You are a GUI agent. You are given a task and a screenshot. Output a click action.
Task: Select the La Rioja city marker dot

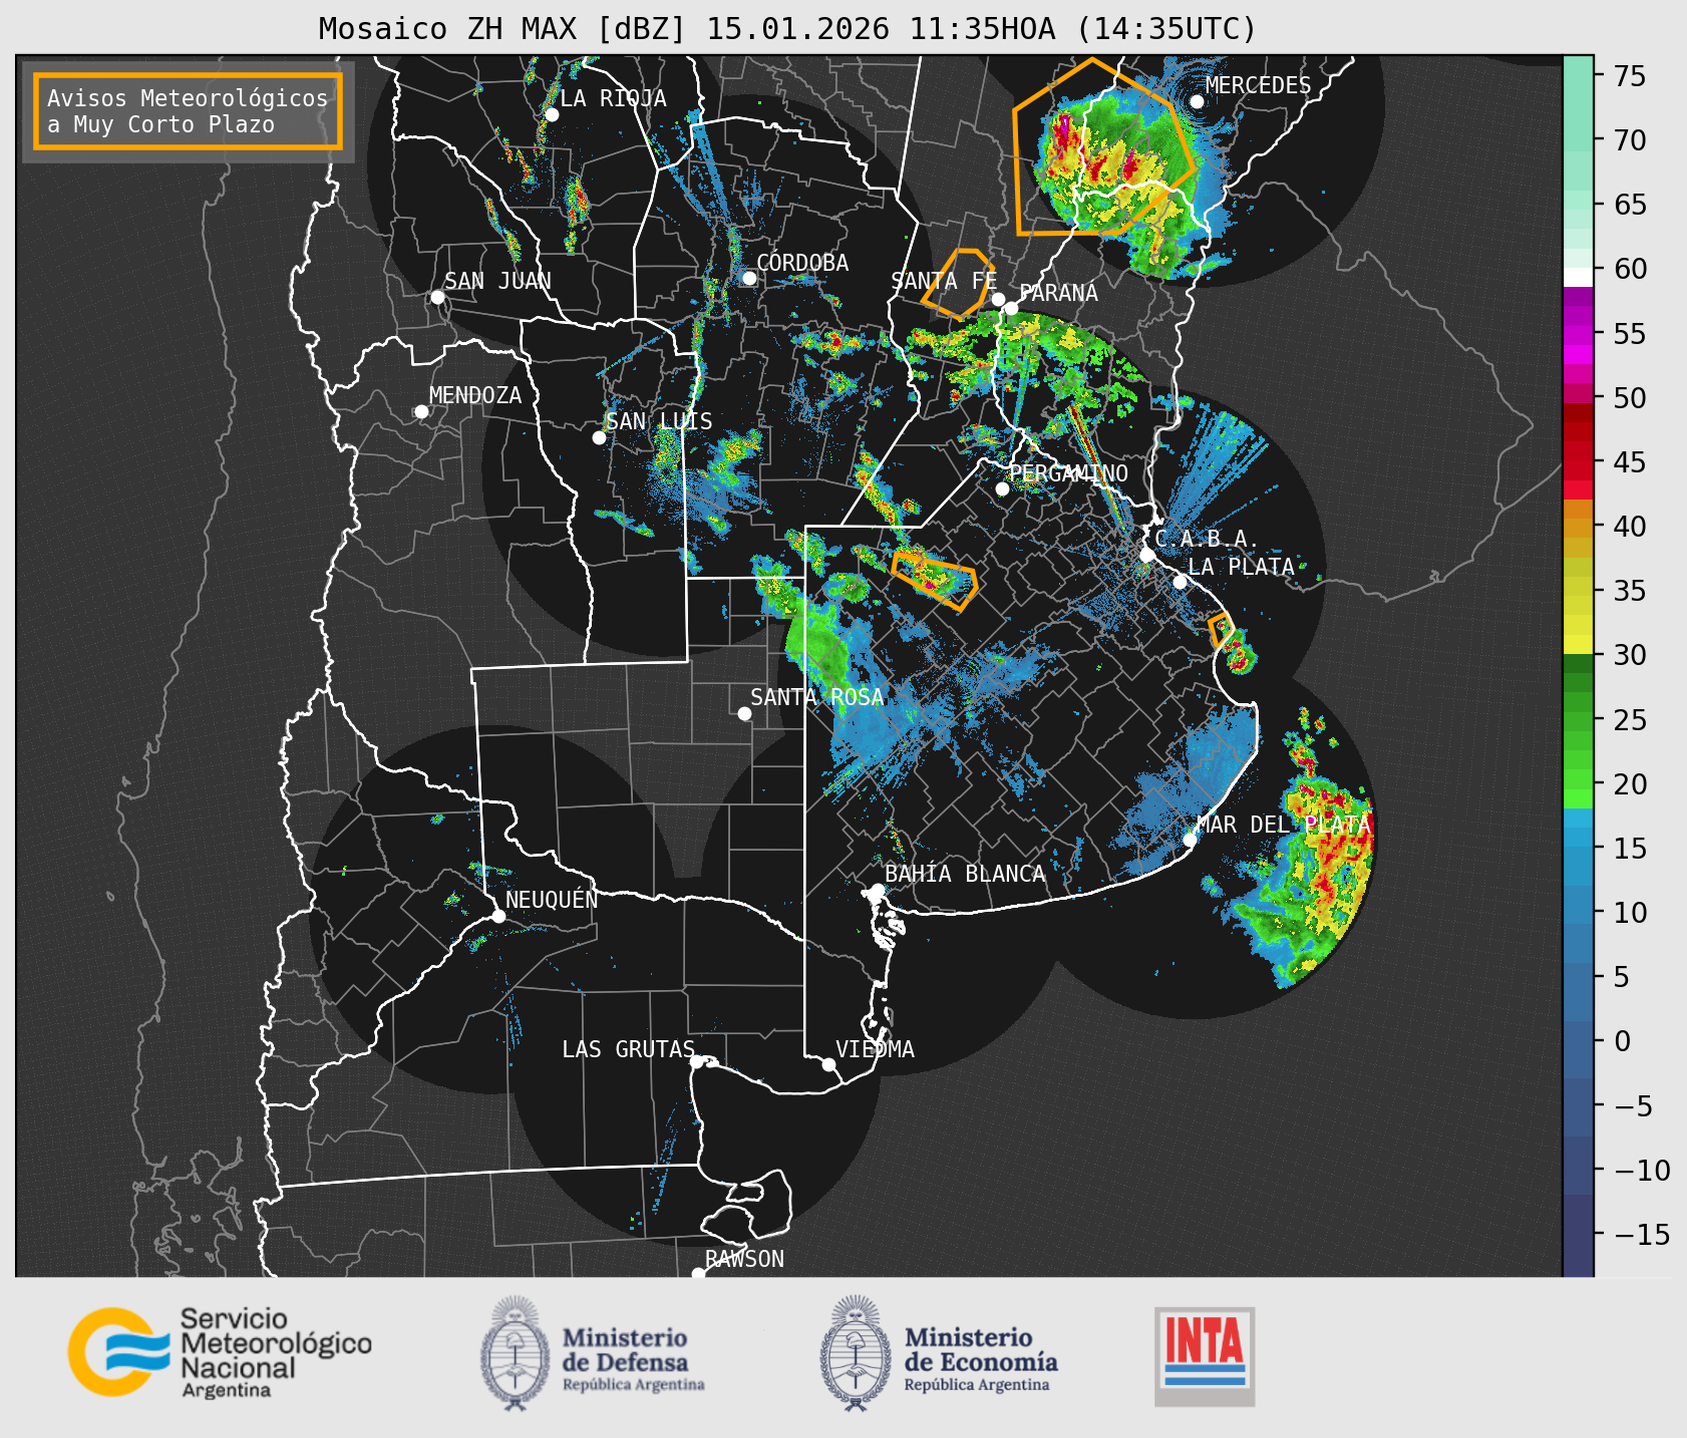551,114
